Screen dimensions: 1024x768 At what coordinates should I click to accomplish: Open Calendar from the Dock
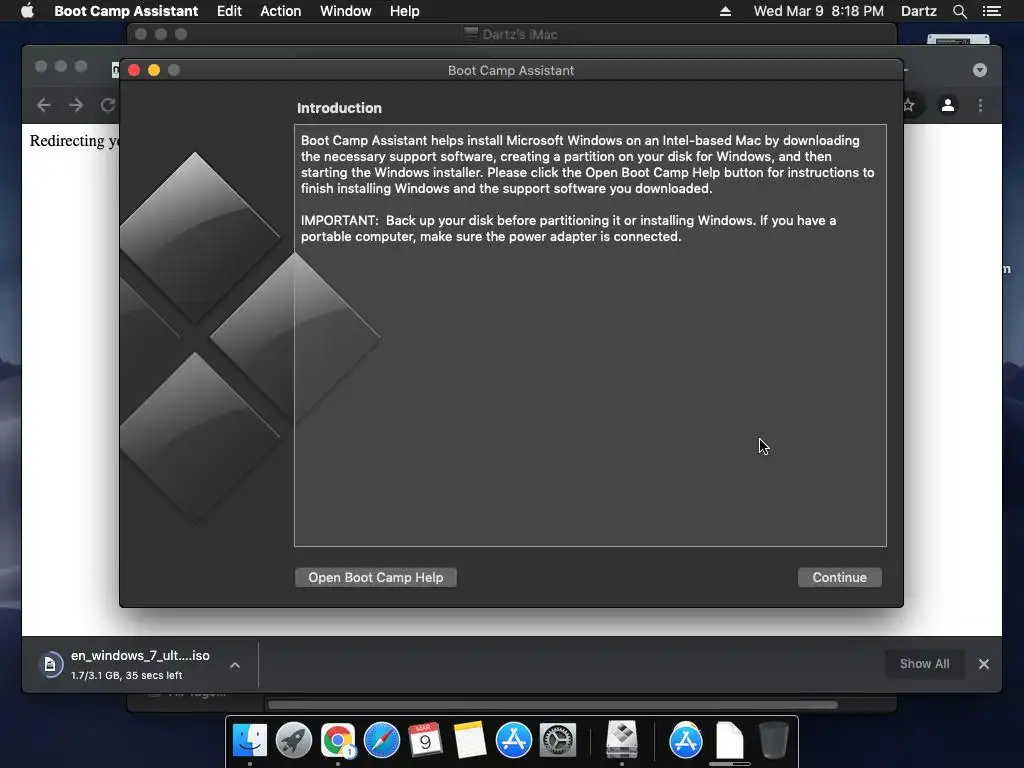[x=425, y=740]
